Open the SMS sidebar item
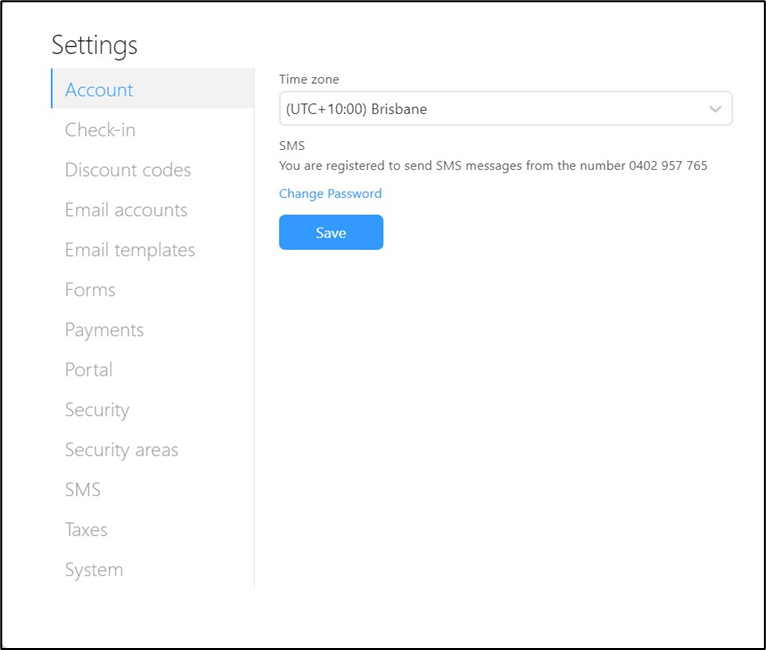766x650 pixels. click(83, 490)
